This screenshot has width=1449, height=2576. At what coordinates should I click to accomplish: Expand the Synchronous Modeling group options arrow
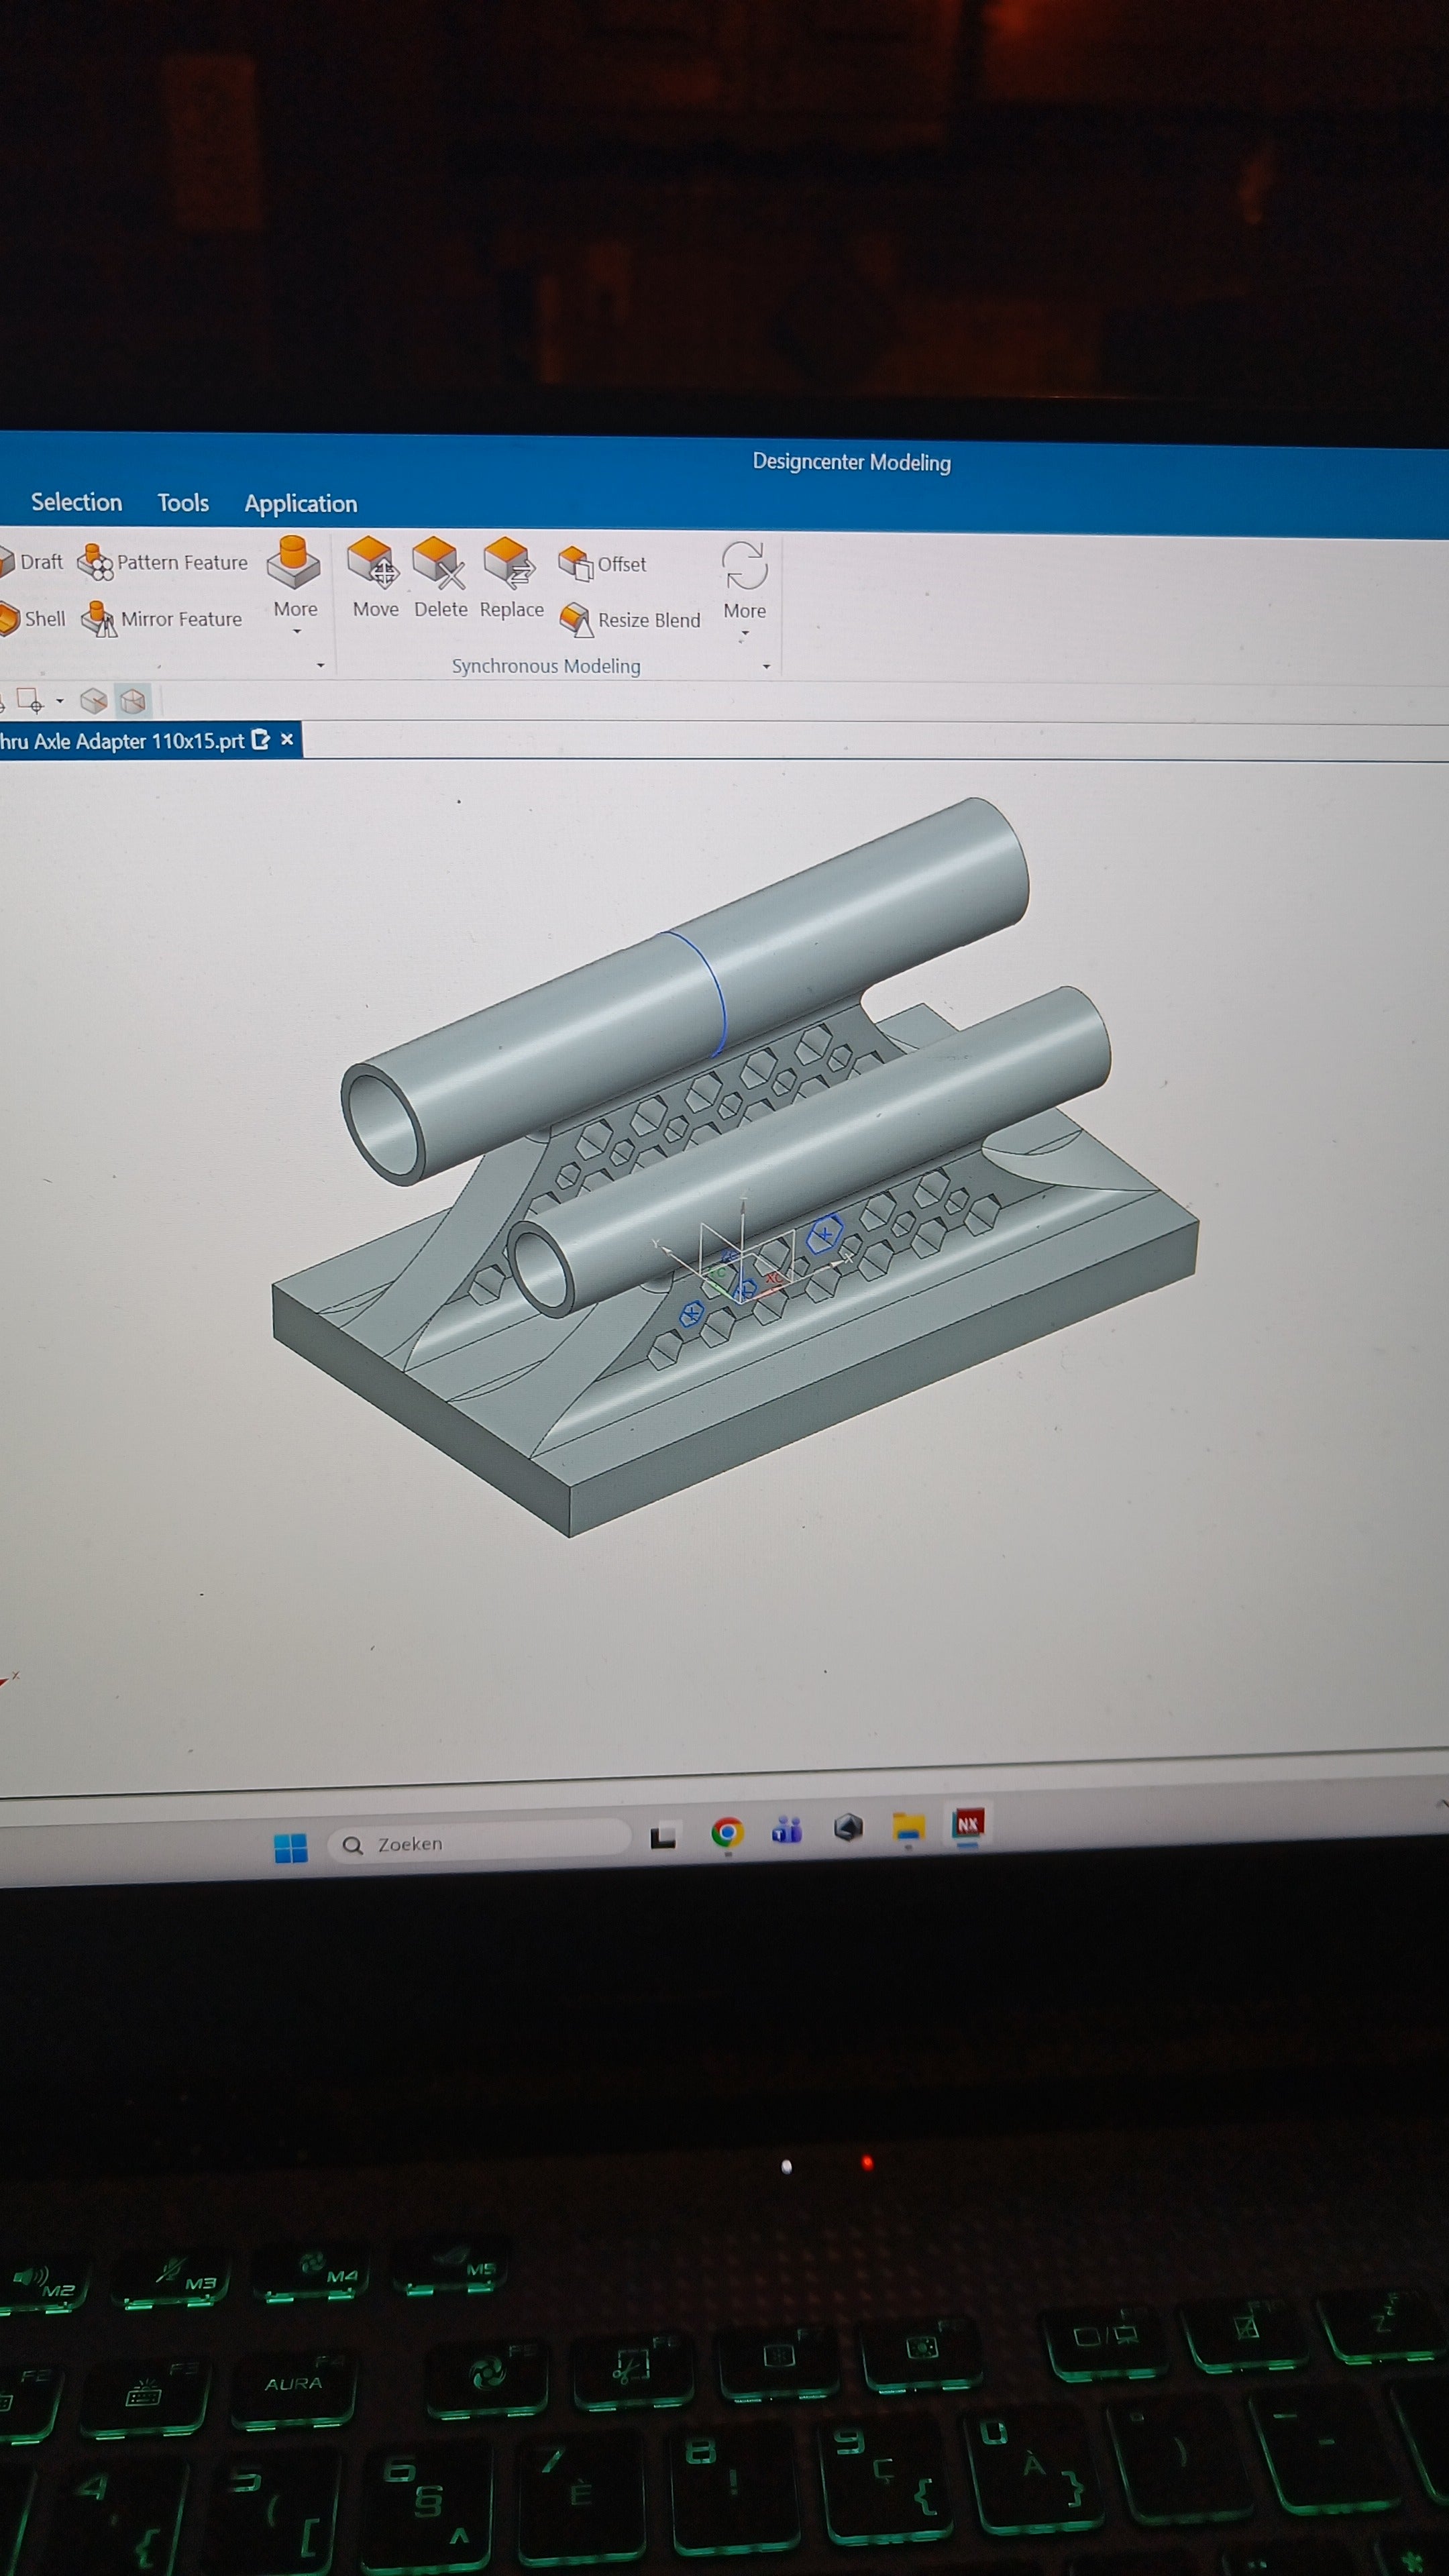coord(767,667)
